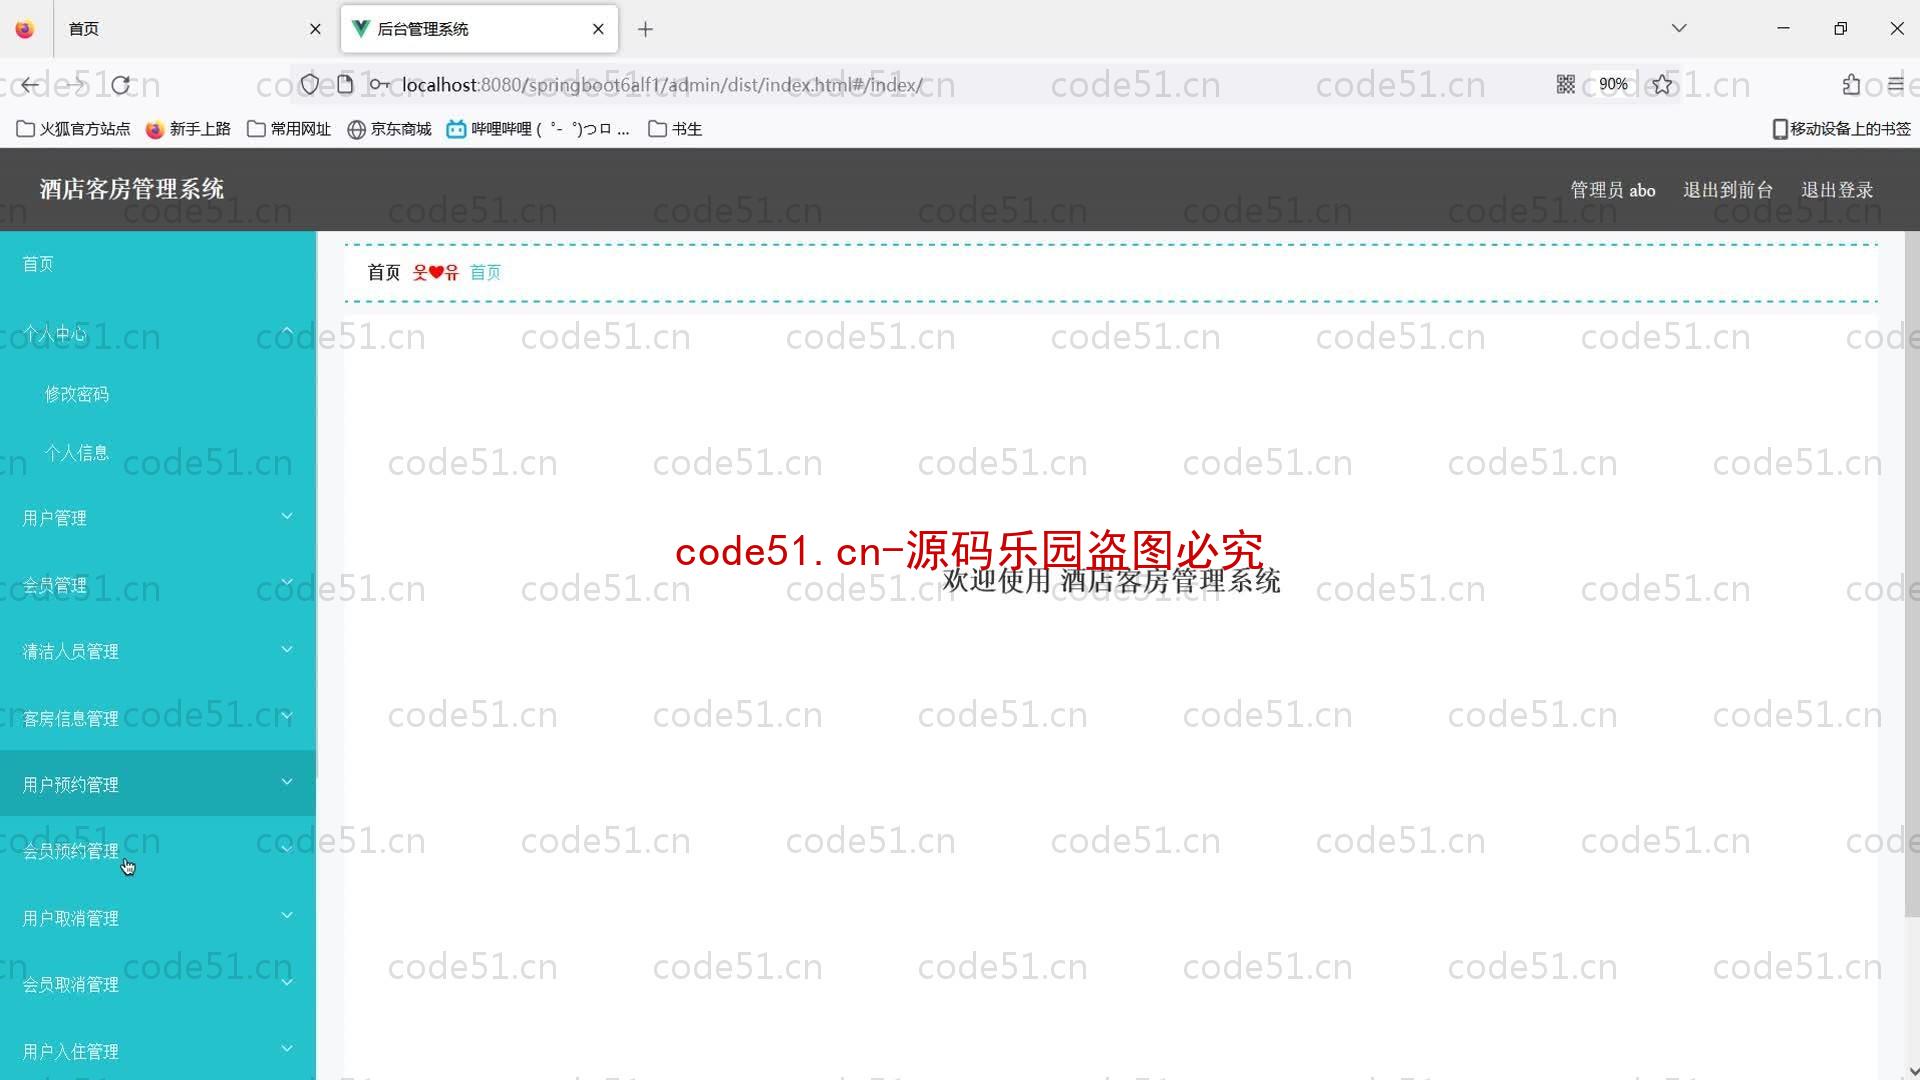This screenshot has height=1080, width=1920.
Task: Expand the 会员管理 dropdown section
Action: pyautogui.click(x=157, y=584)
